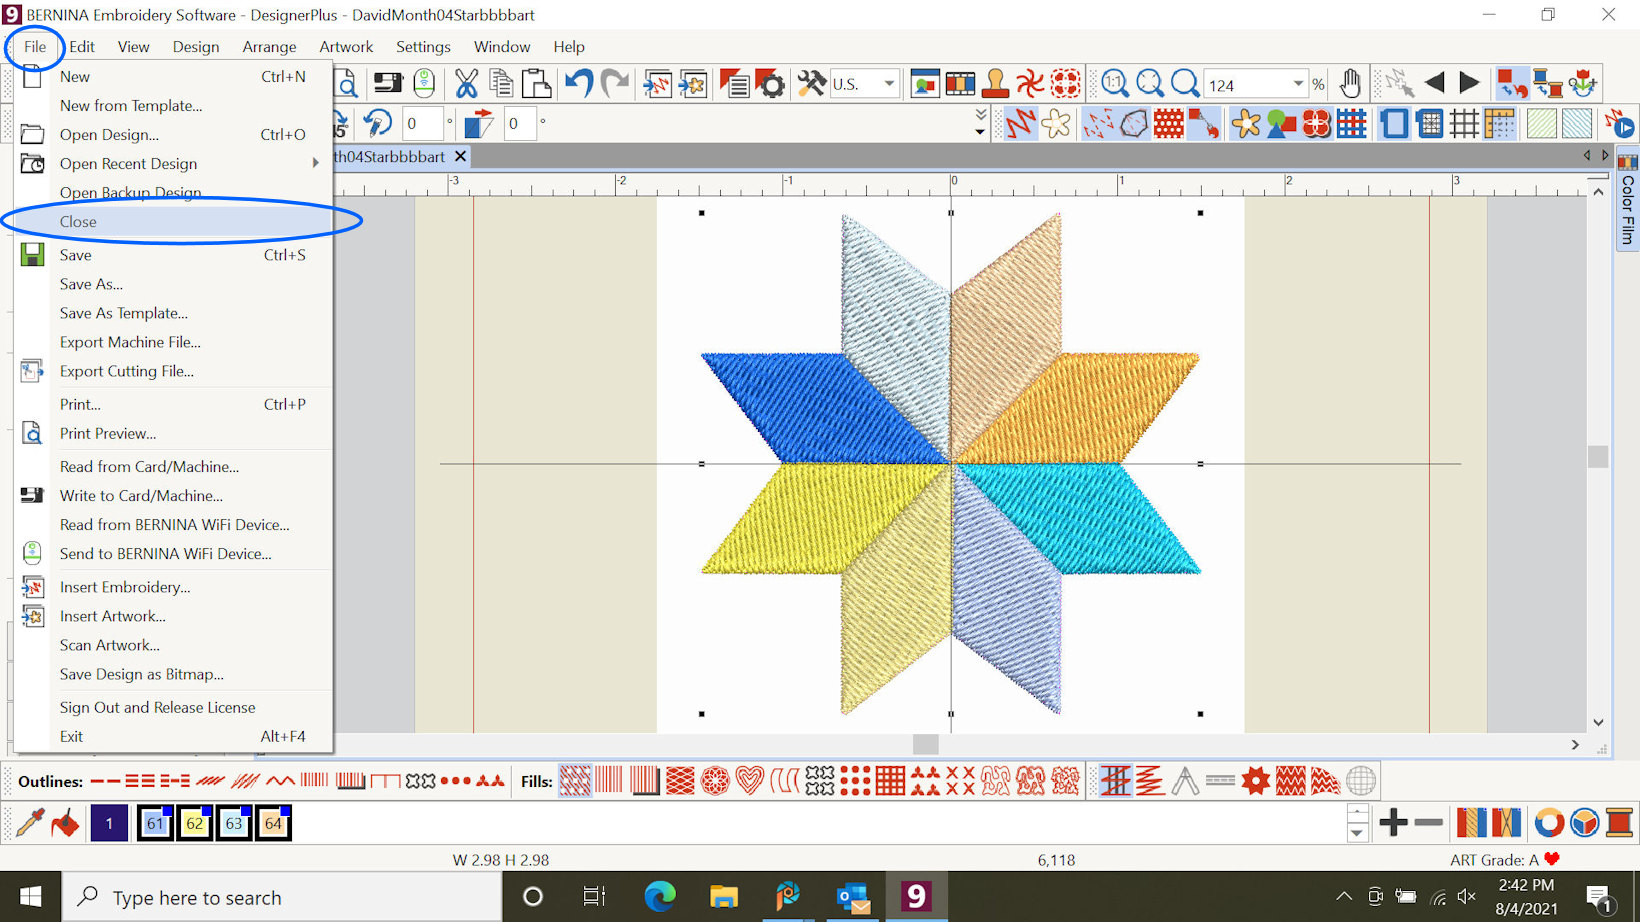Screen dimensions: 1640x922
Task: Click the Insert Artwork toolbar icon
Action: point(693,84)
